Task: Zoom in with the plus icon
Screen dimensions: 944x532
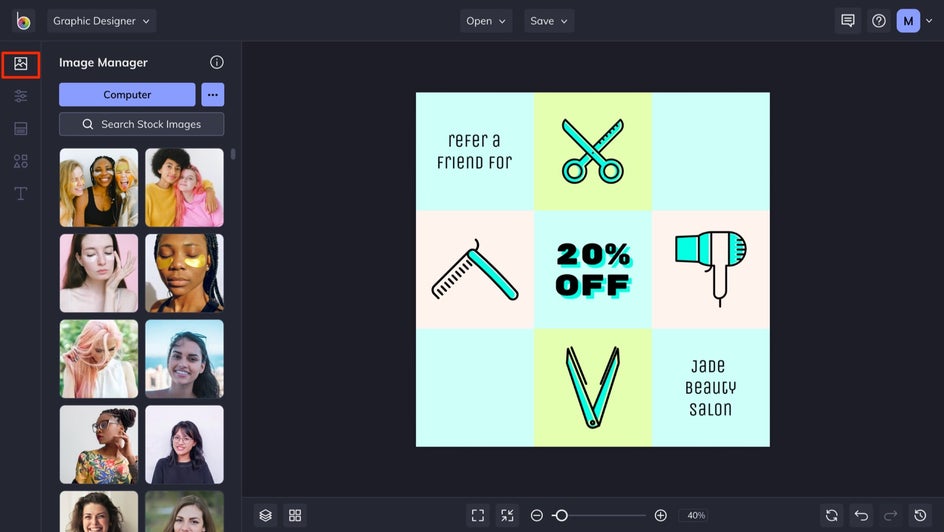Action: 660,515
